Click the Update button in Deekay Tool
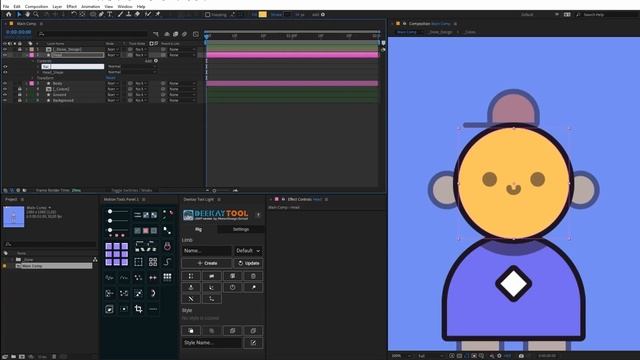This screenshot has height=360, width=640. [249, 263]
